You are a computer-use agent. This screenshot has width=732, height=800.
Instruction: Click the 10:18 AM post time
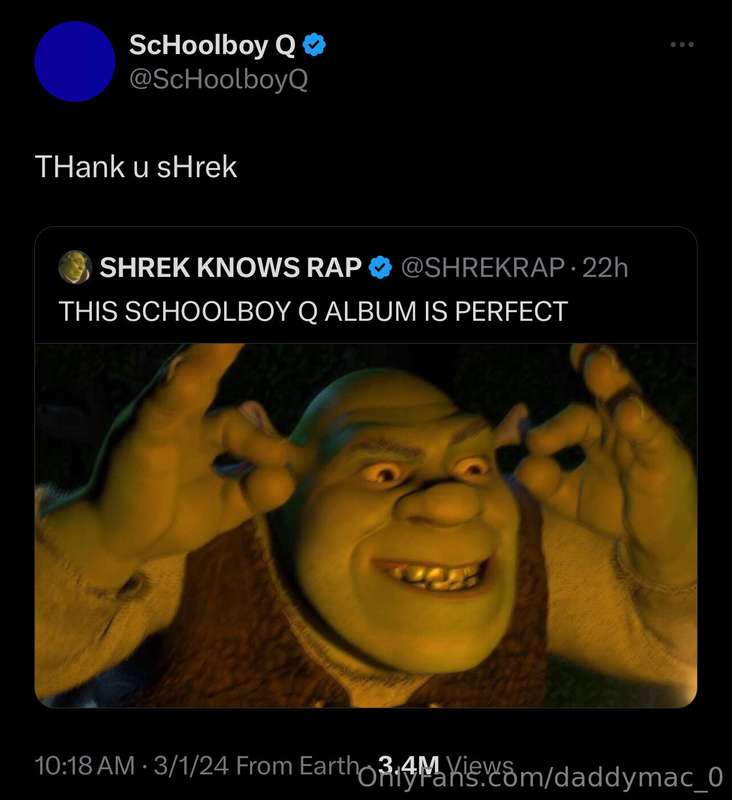pyautogui.click(x=85, y=766)
